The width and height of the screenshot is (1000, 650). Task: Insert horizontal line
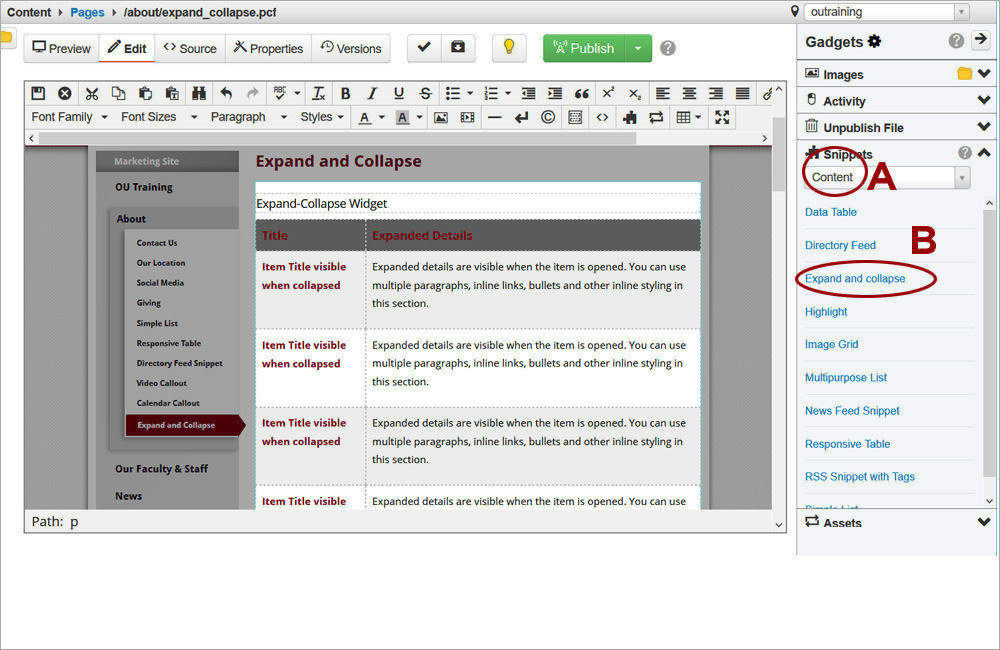click(x=495, y=117)
